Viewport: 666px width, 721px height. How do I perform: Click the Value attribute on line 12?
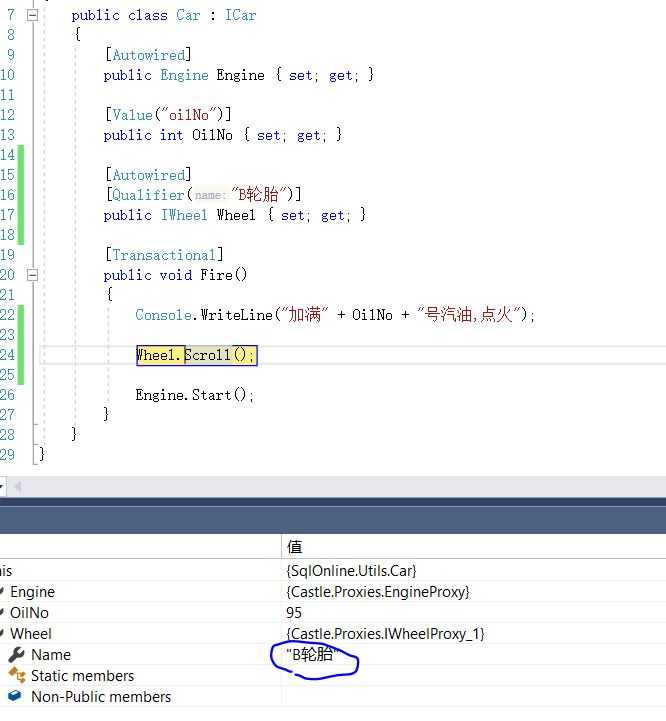point(132,114)
